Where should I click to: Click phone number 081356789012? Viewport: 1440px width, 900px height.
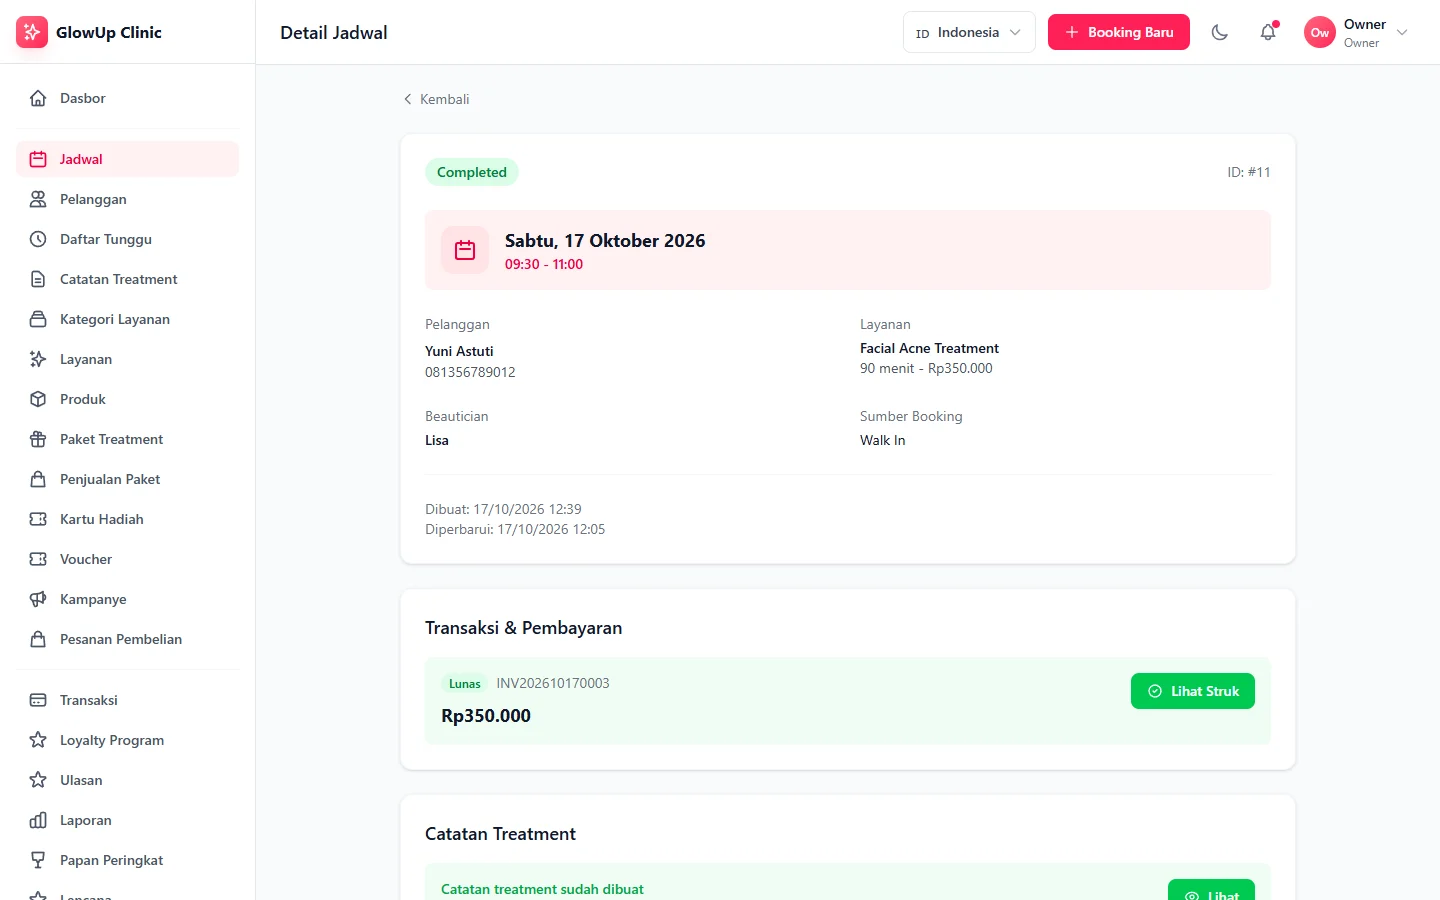pyautogui.click(x=470, y=372)
